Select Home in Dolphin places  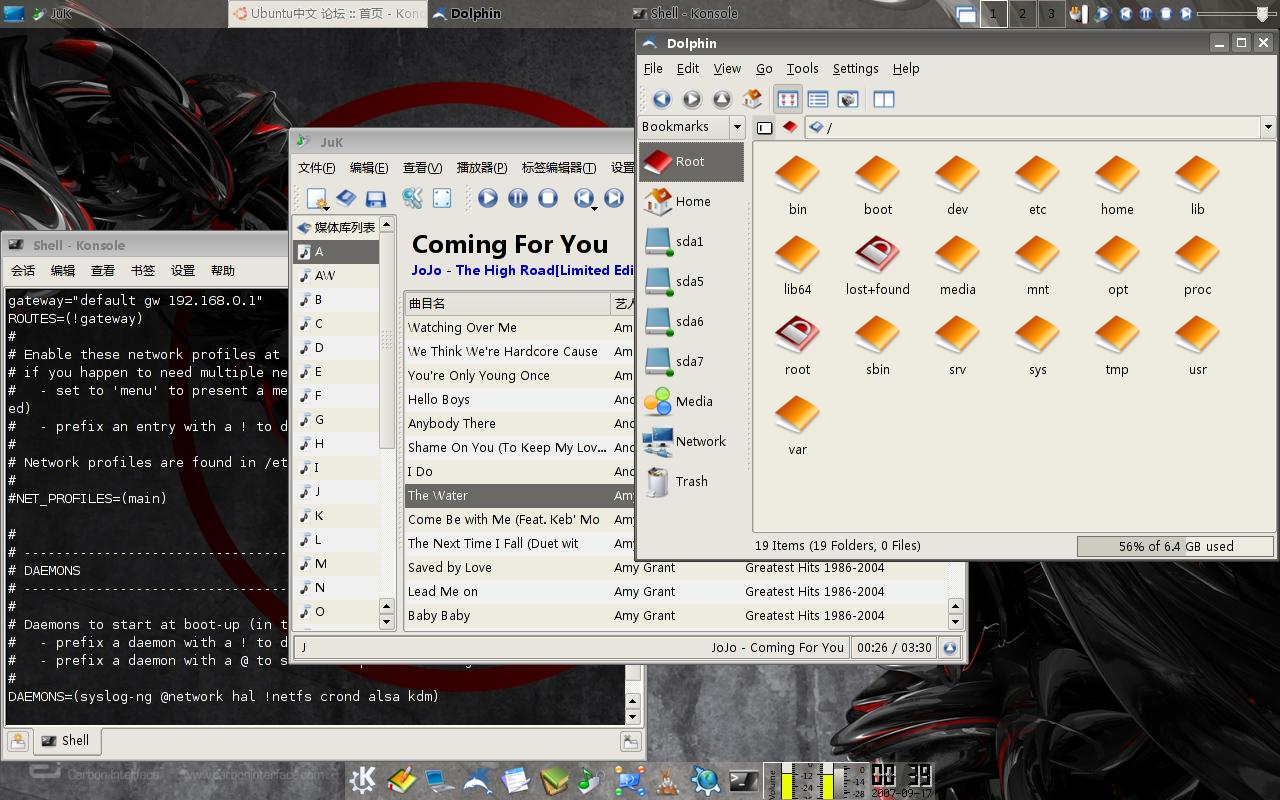click(x=691, y=201)
